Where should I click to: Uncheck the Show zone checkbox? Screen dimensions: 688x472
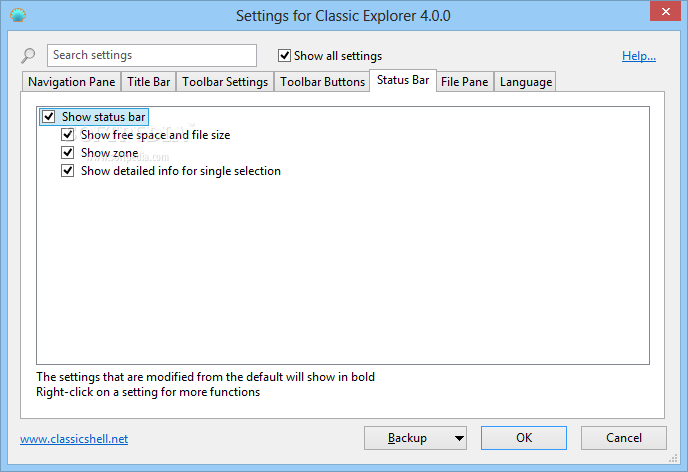point(68,153)
